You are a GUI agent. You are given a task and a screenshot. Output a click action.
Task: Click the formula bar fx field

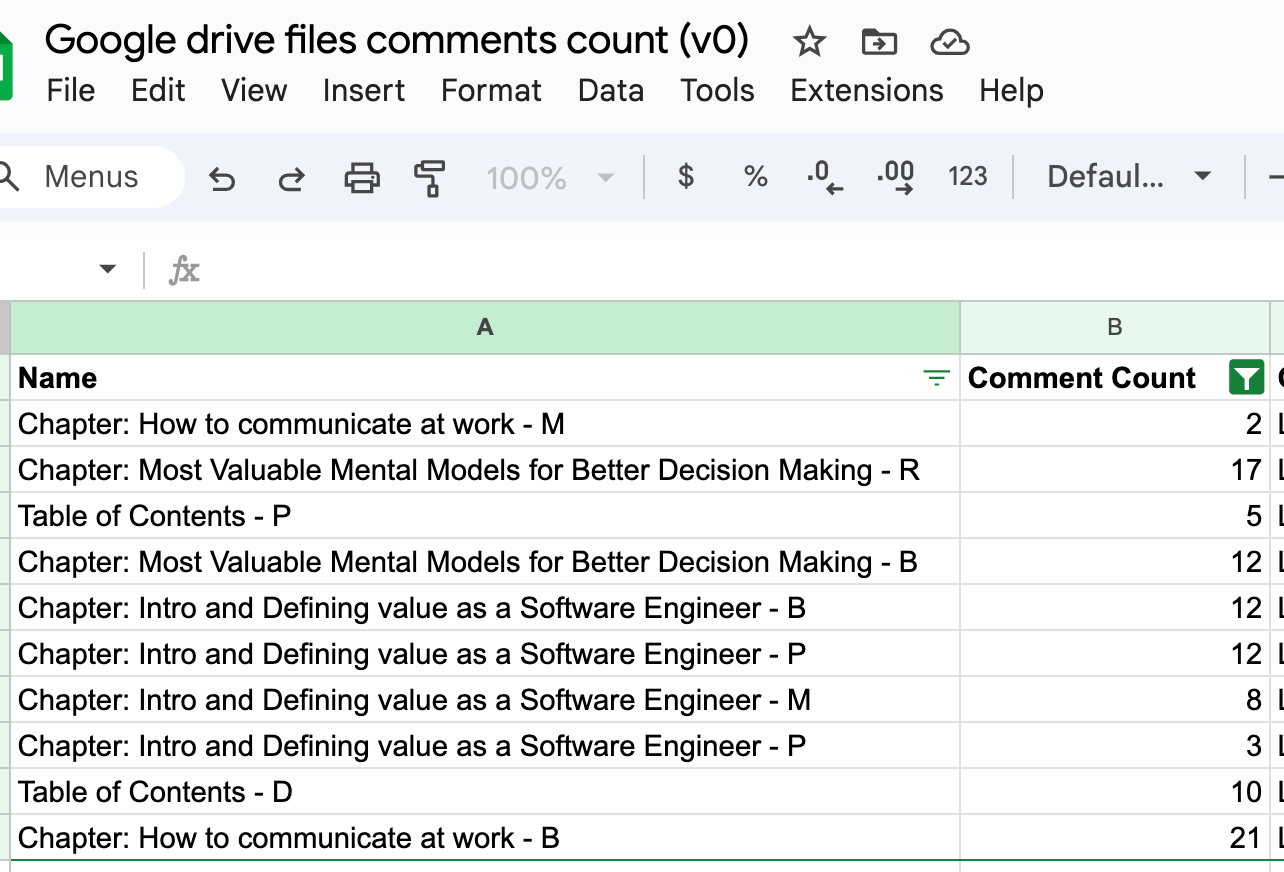point(185,269)
